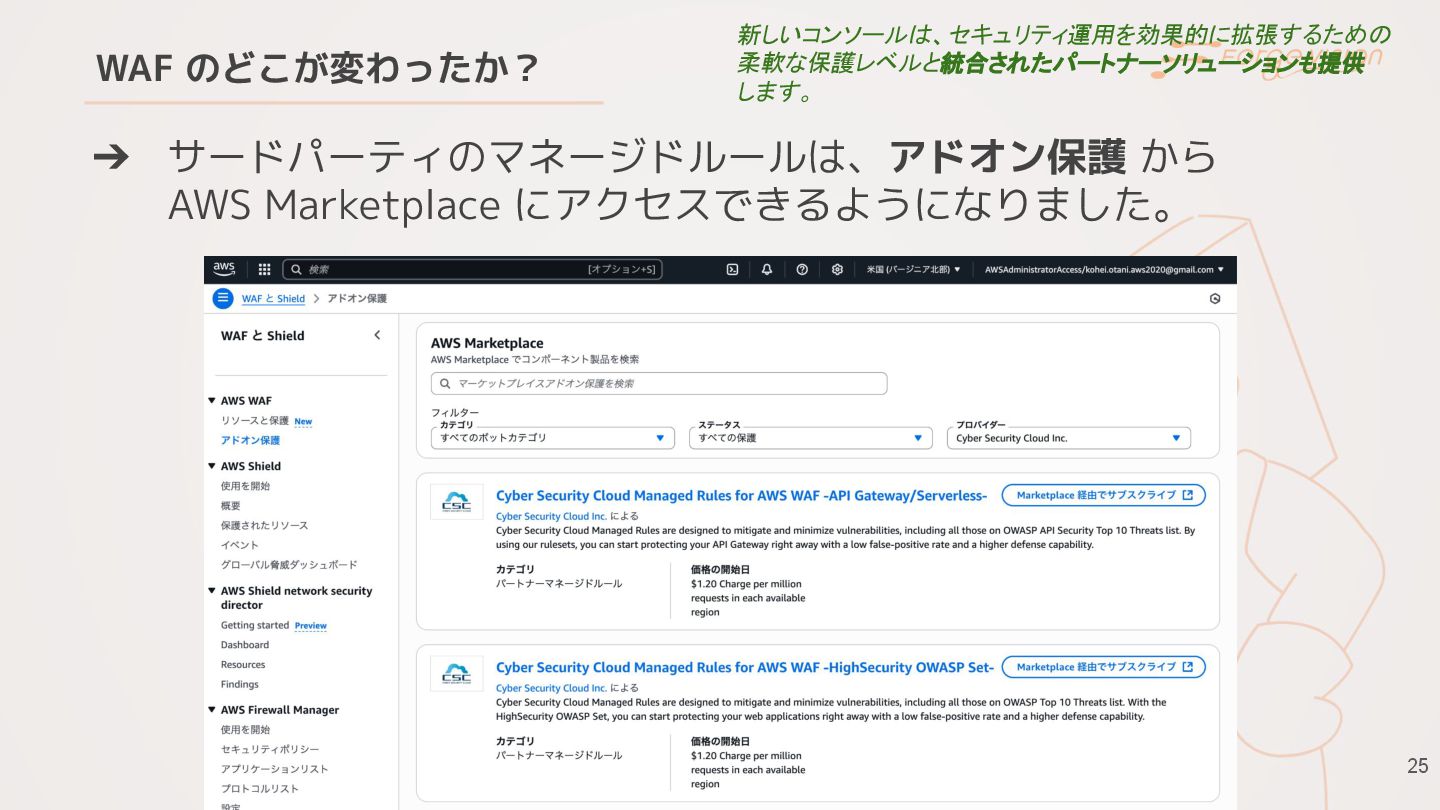
Task: Click the Preview badge beside Getting started
Action: coord(311,626)
